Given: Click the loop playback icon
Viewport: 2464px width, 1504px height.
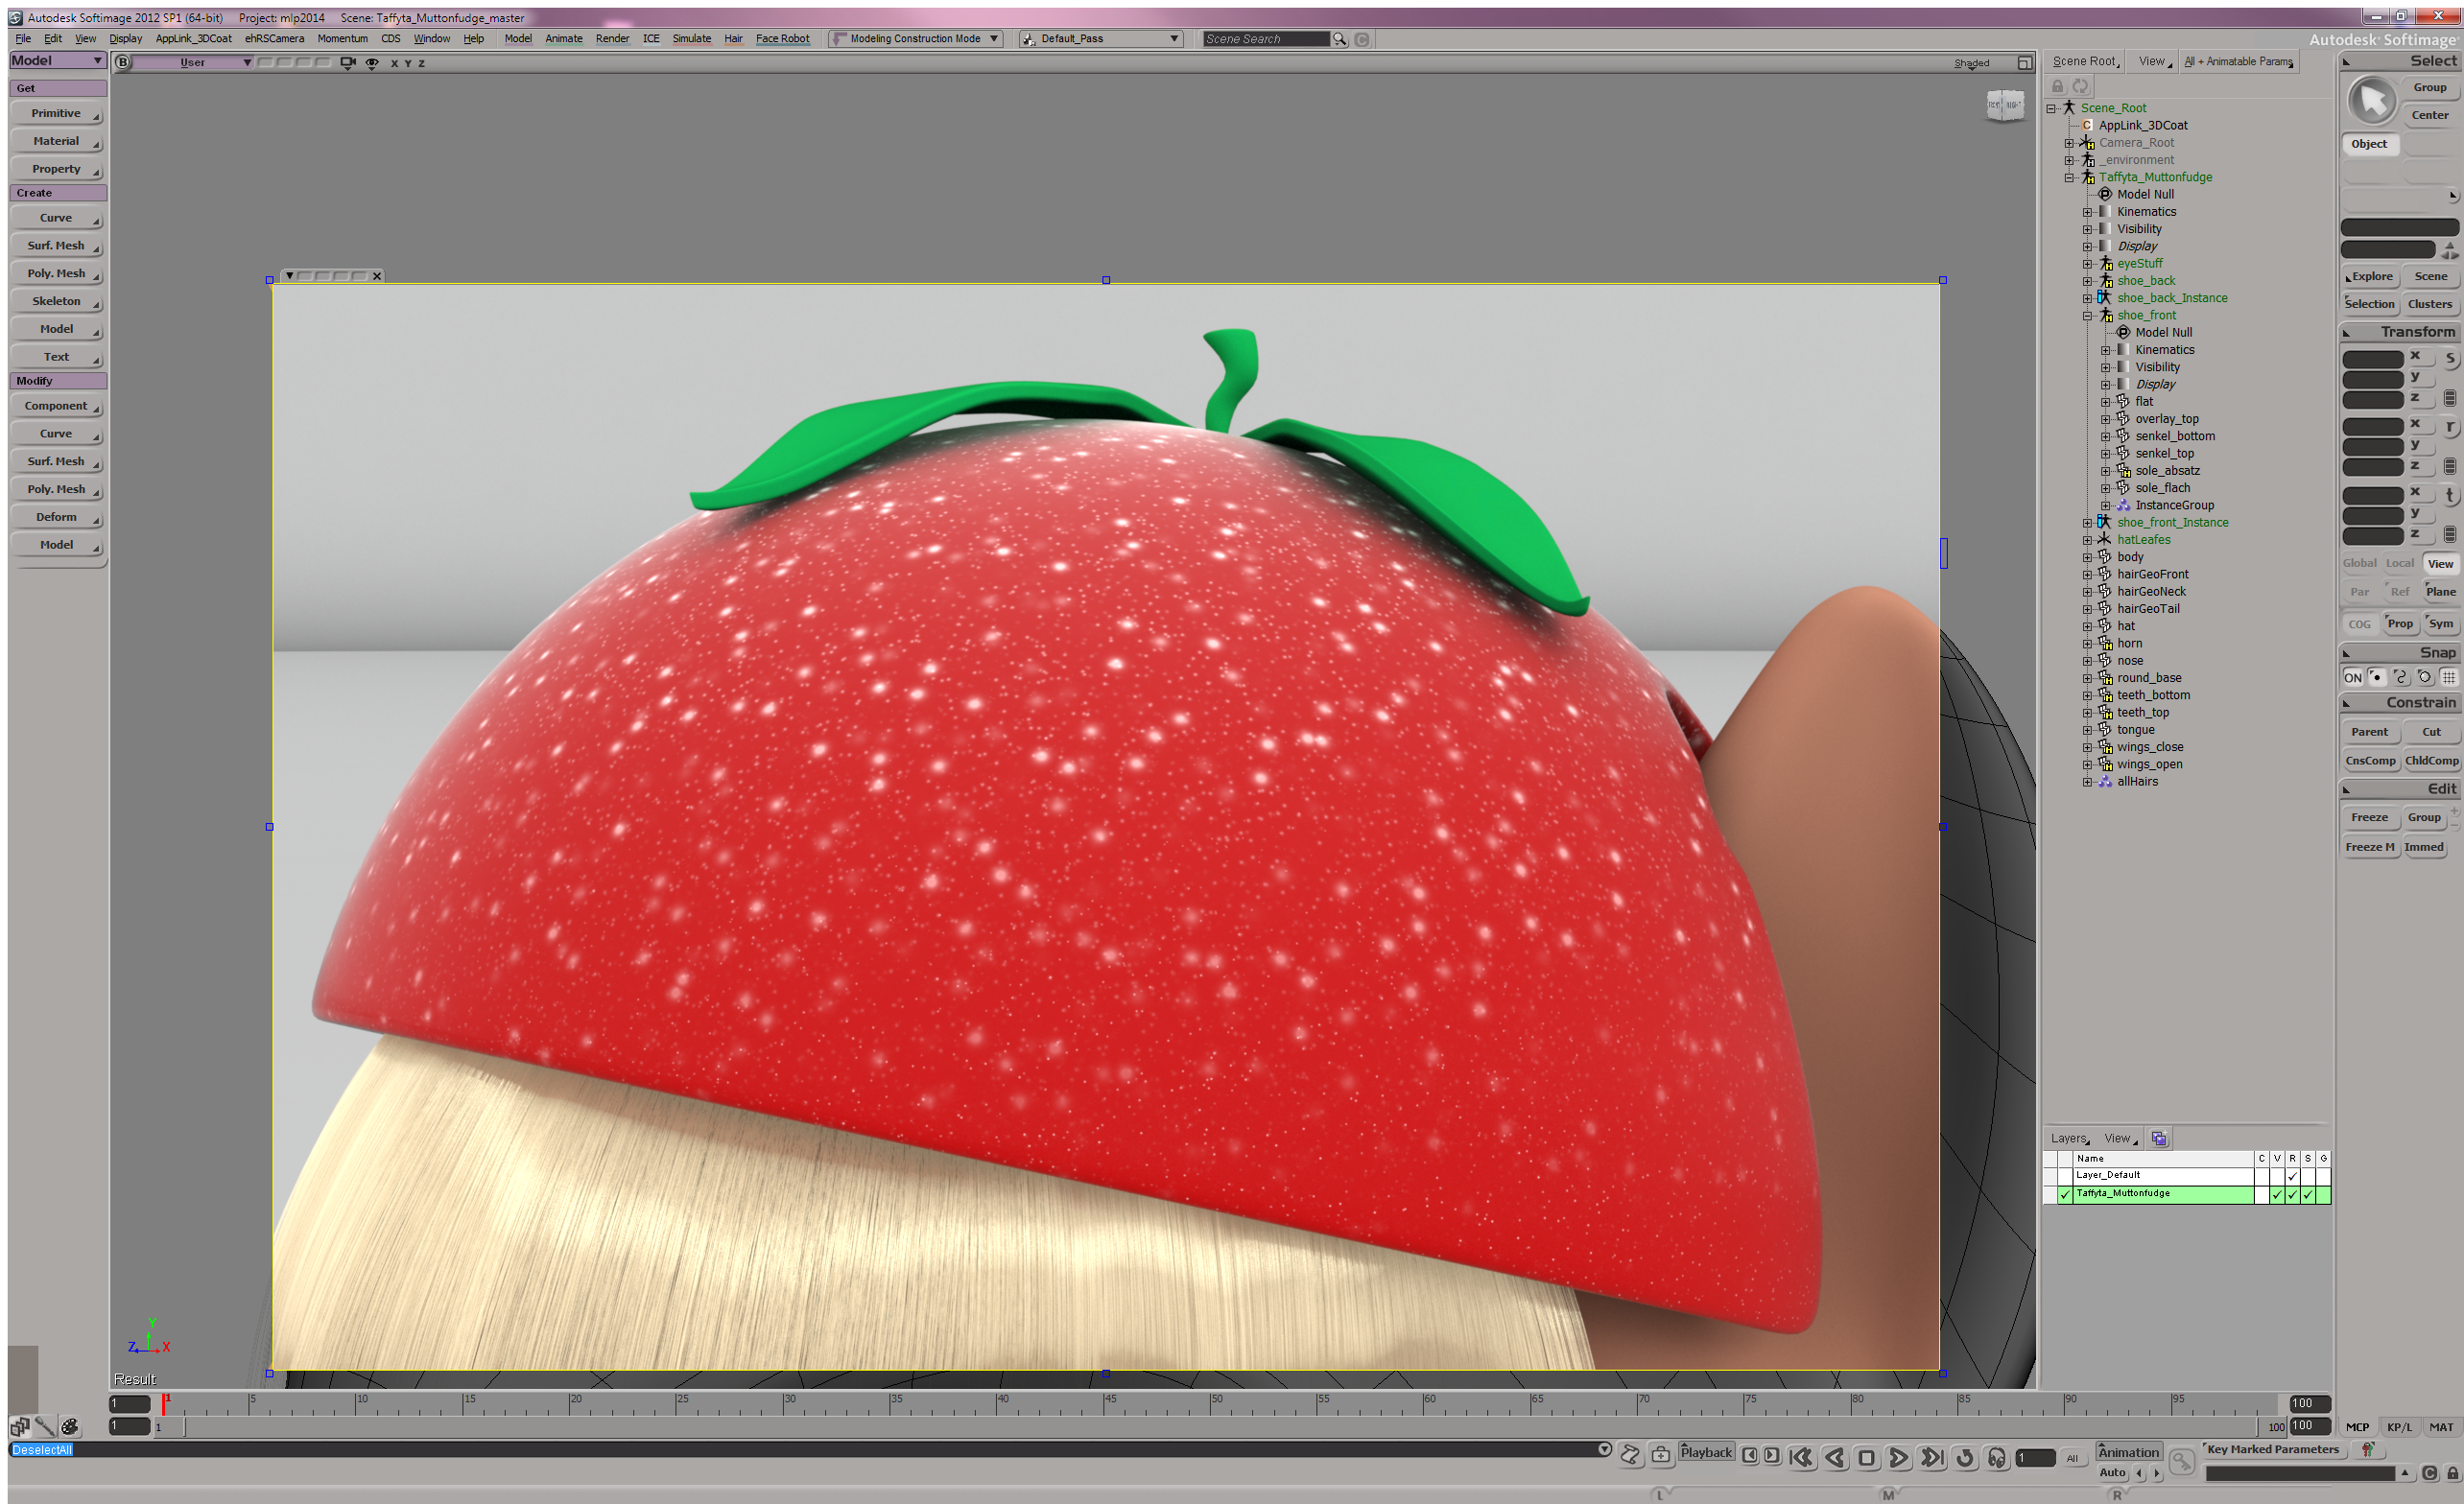Looking at the screenshot, I should click(1964, 1458).
